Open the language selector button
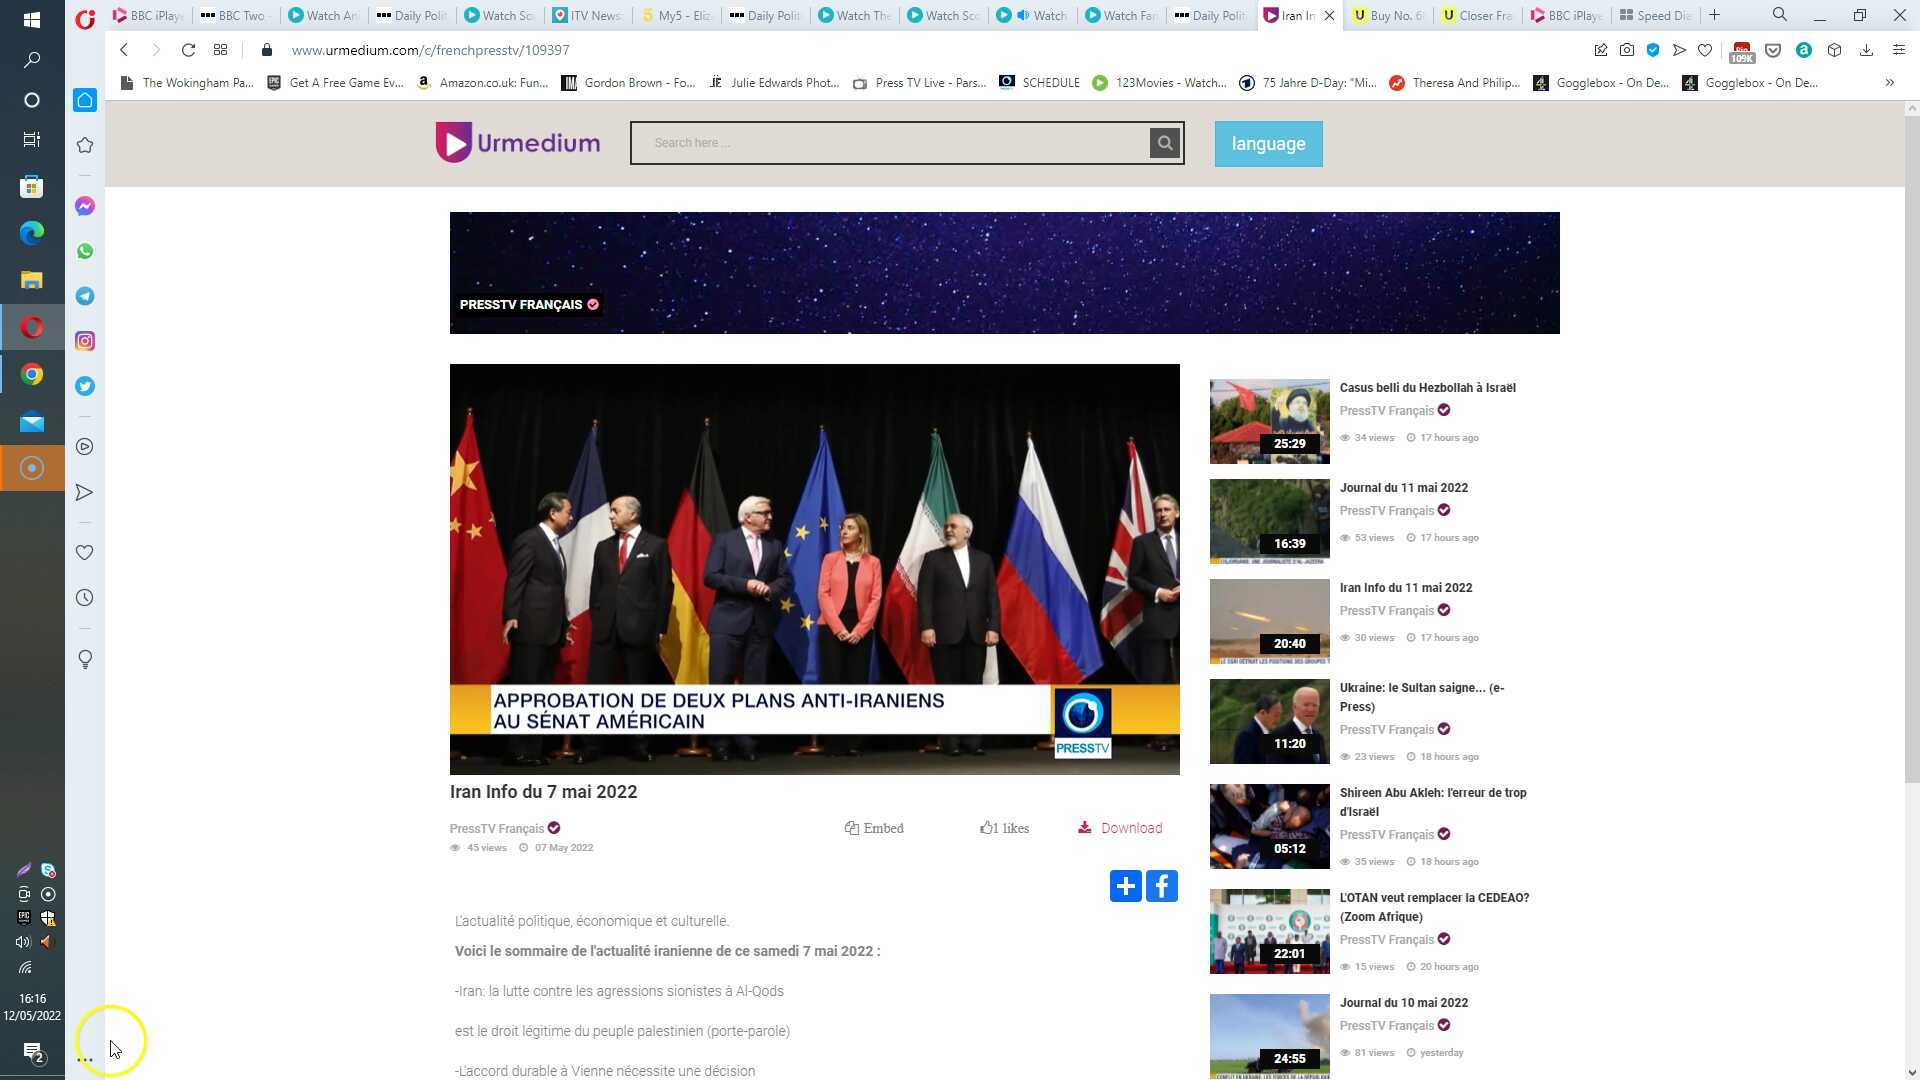 tap(1268, 144)
